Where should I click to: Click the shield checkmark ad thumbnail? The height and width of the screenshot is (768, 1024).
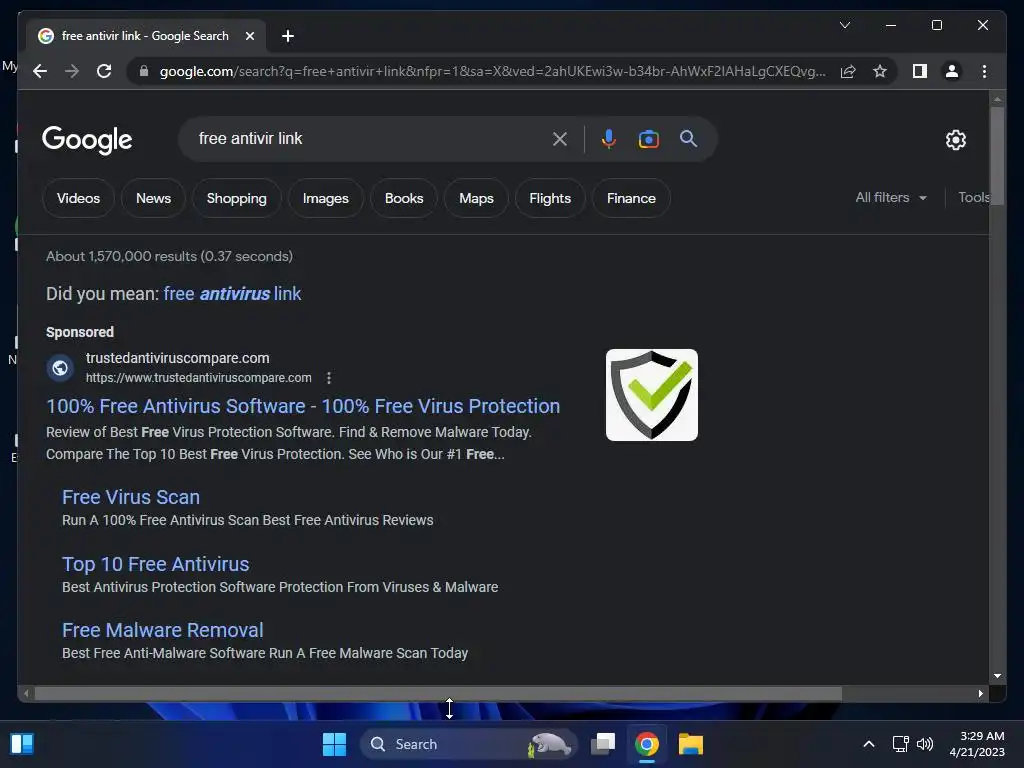(x=652, y=394)
